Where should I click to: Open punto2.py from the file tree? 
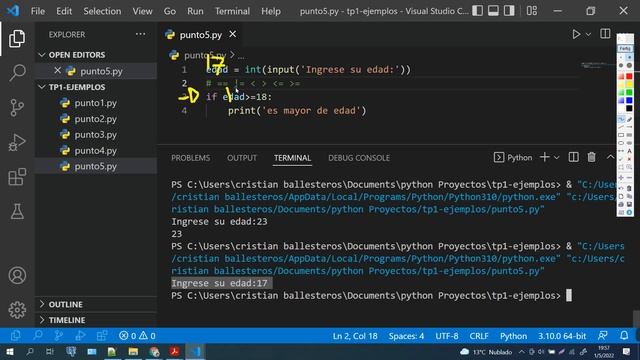coord(96,119)
